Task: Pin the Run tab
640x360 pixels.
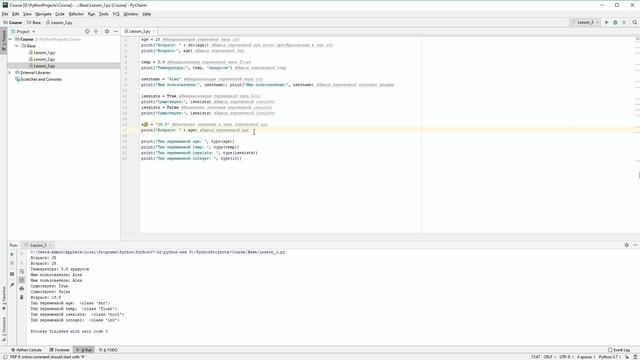Action: (x=12, y=285)
